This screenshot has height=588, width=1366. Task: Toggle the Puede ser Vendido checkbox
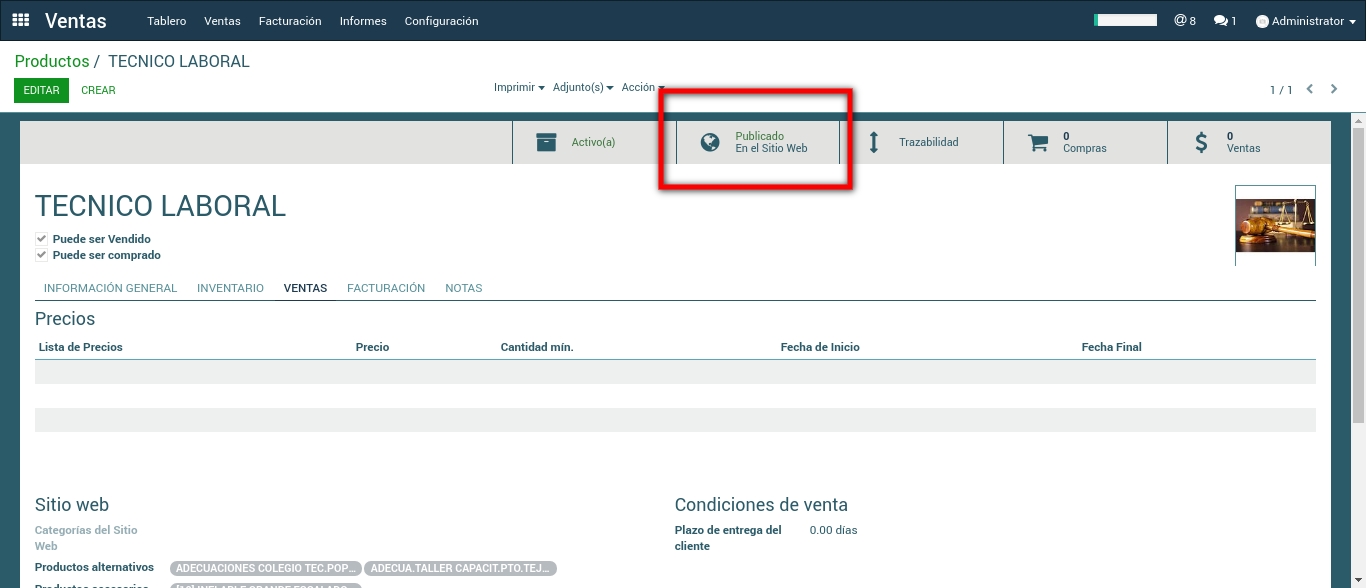click(42, 239)
